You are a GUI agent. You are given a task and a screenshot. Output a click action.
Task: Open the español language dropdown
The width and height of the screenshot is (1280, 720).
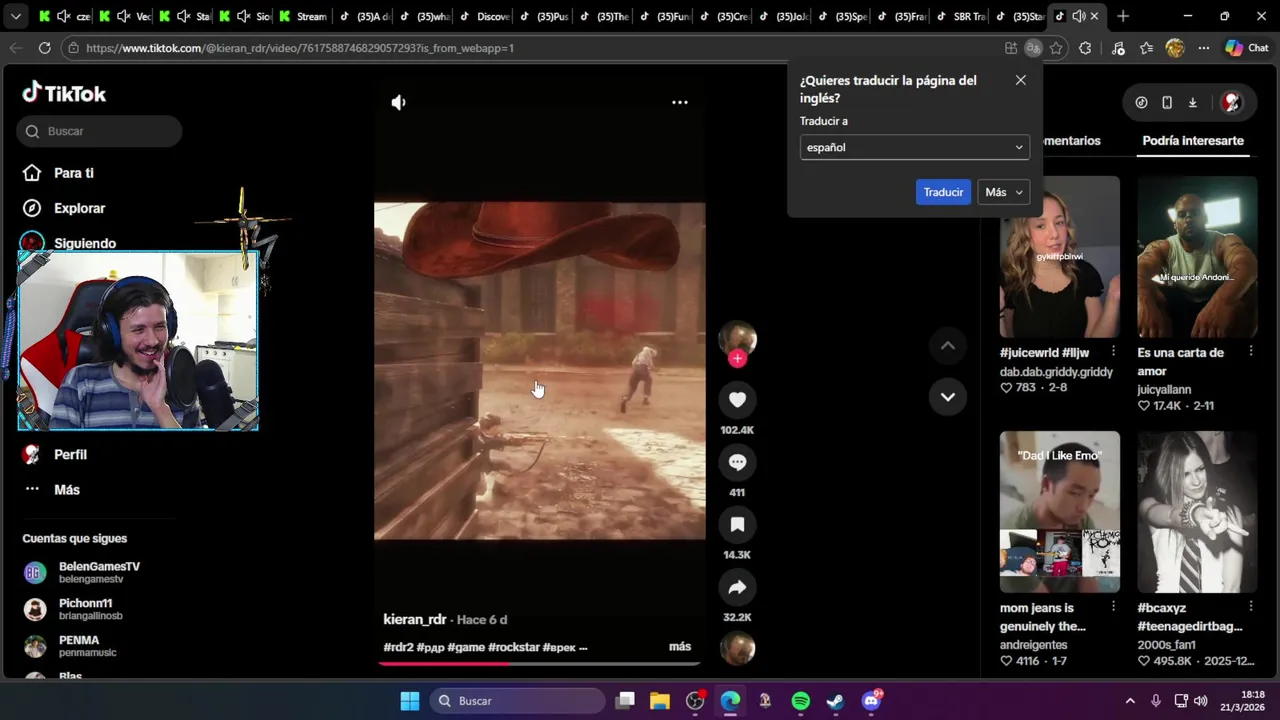(914, 147)
